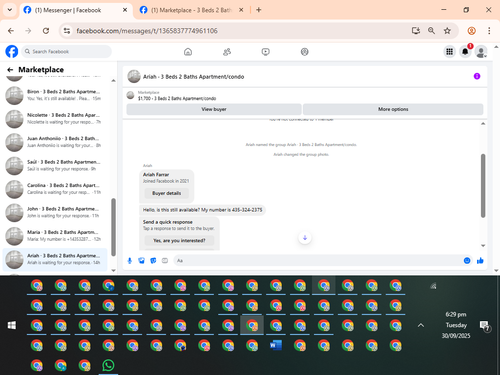Open the emoji picker
The width and height of the screenshot is (500, 375).
467,261
